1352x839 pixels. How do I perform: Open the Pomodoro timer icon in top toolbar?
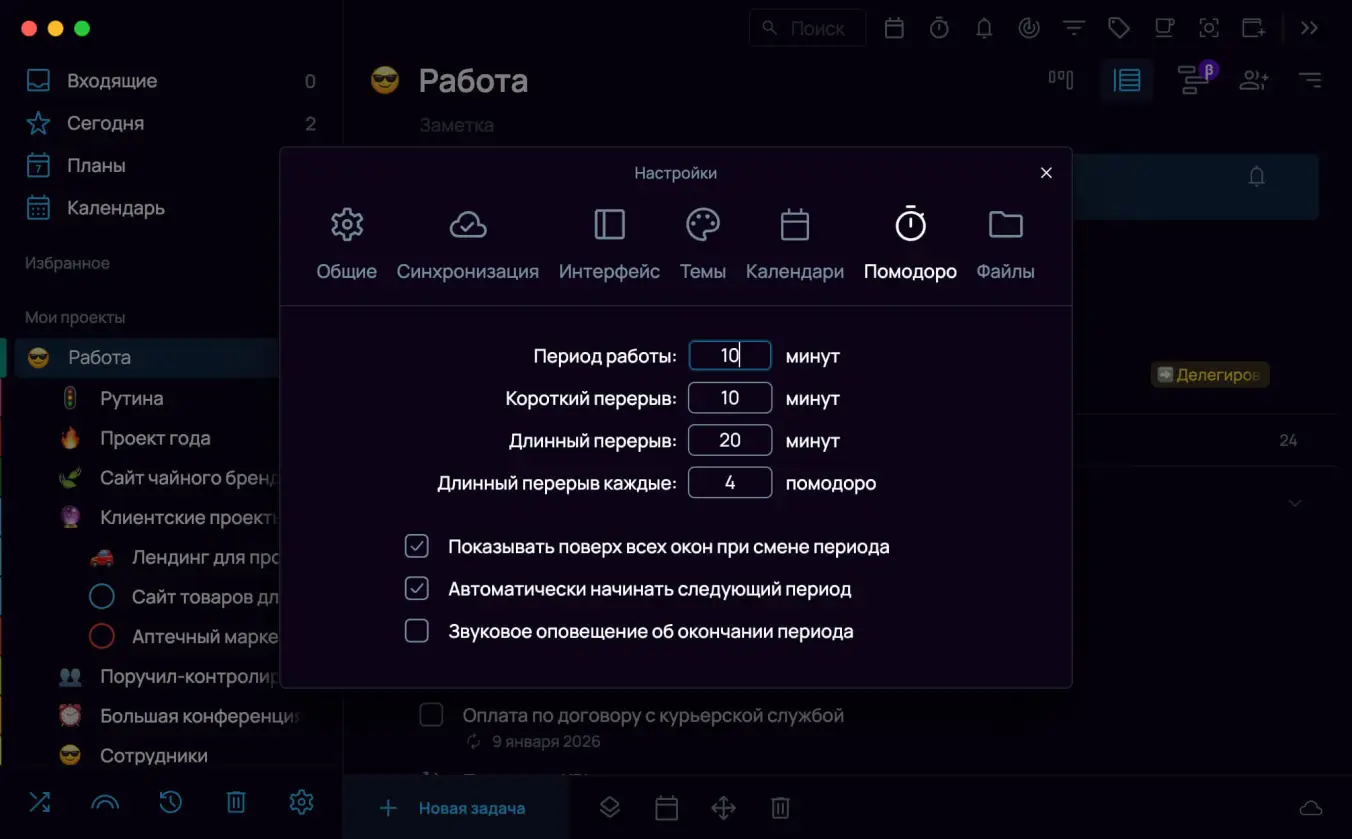[x=939, y=27]
